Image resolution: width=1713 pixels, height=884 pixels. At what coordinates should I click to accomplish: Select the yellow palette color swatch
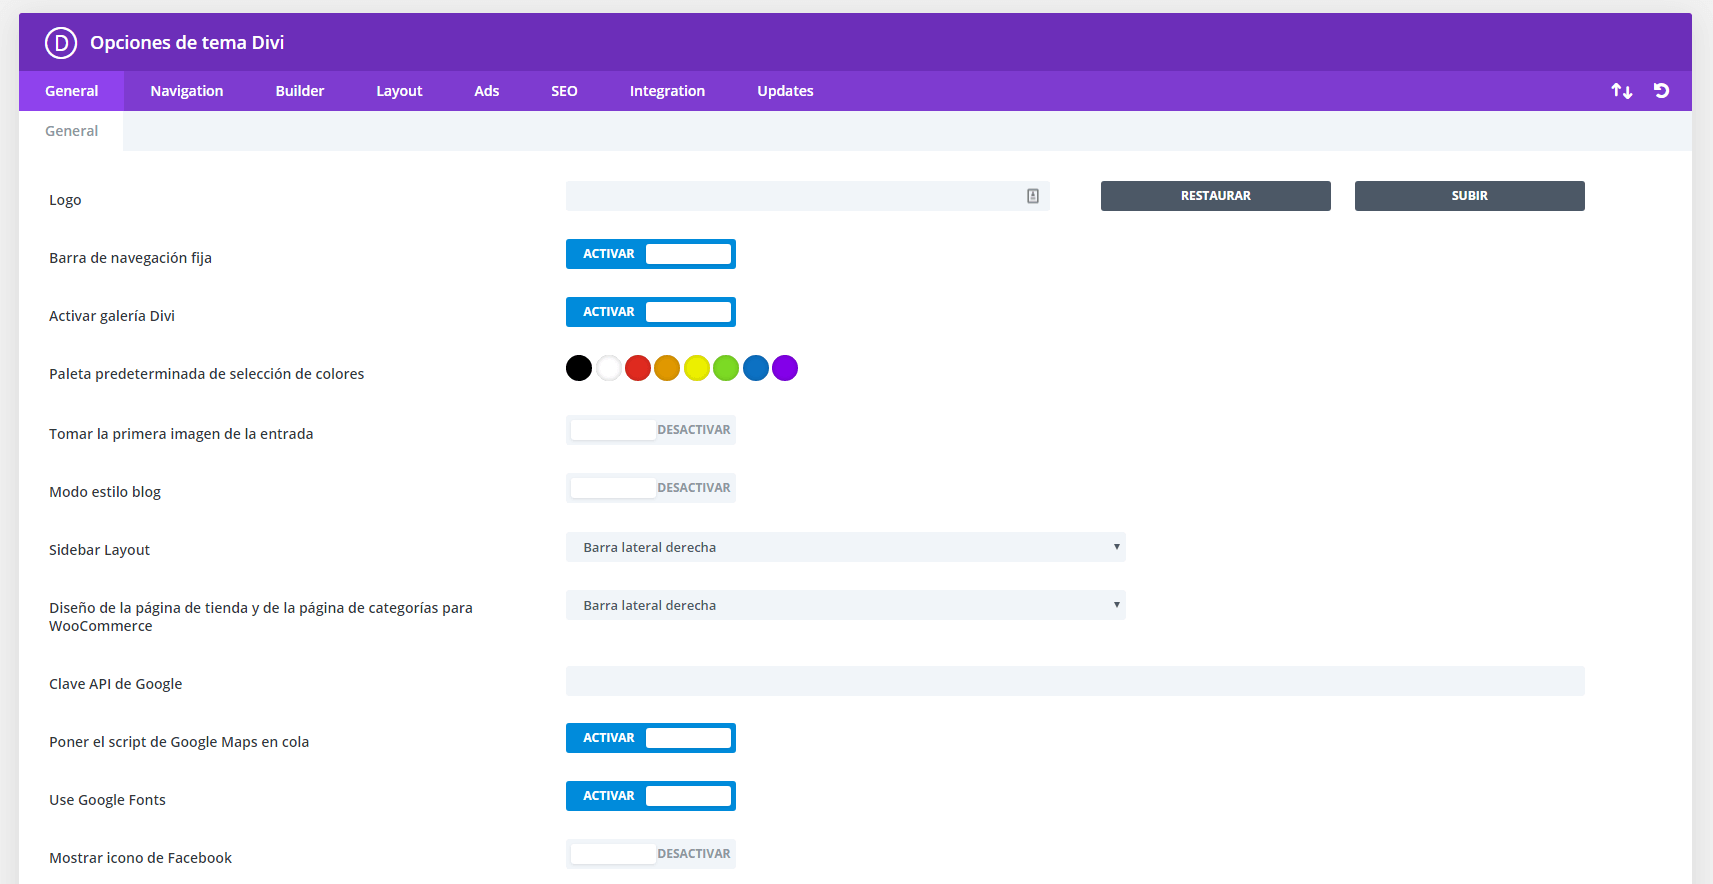tap(697, 368)
